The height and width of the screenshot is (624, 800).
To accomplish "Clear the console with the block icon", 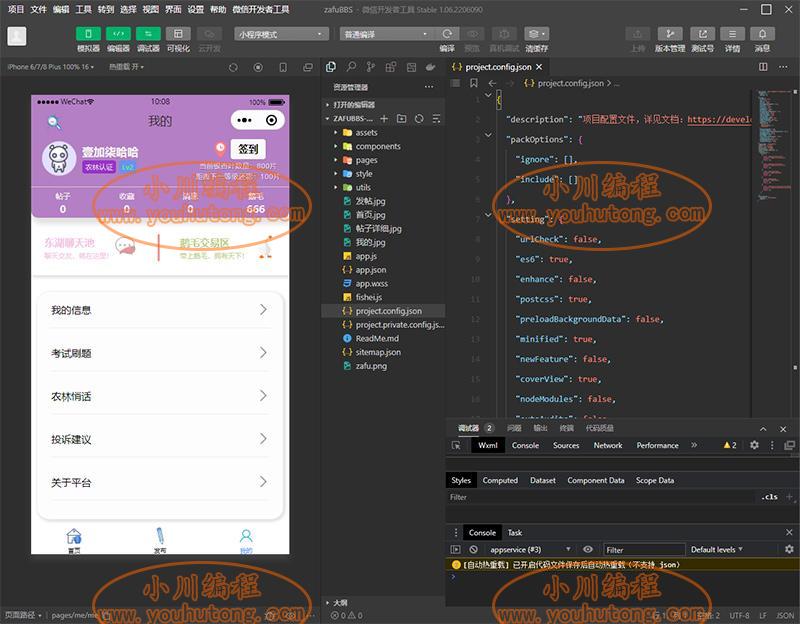I will [473, 550].
